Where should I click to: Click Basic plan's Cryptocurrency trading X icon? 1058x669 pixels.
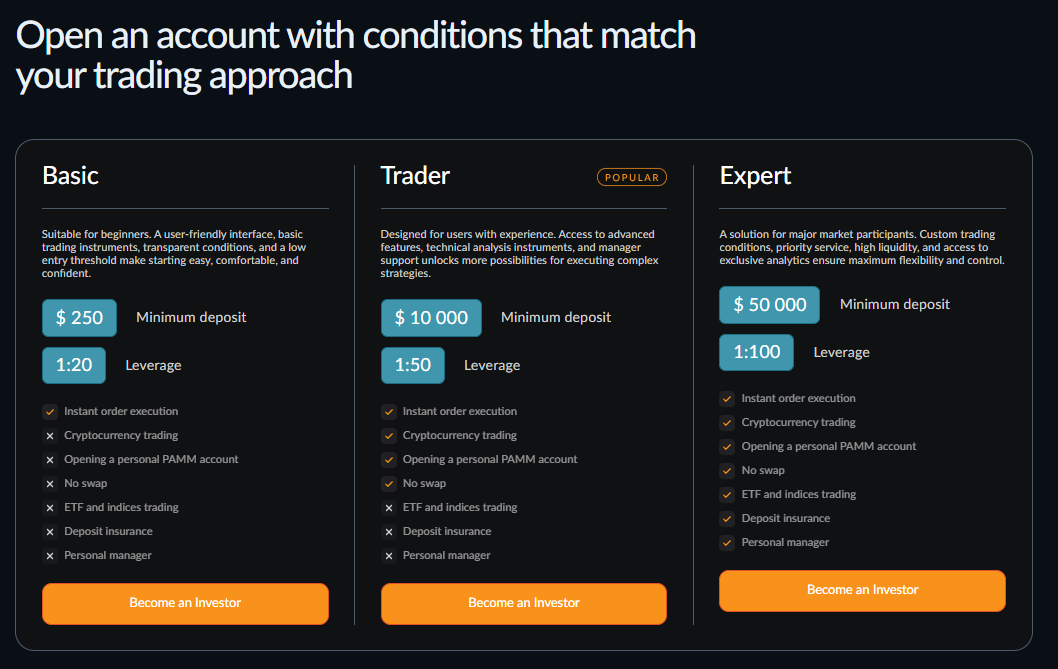click(50, 435)
